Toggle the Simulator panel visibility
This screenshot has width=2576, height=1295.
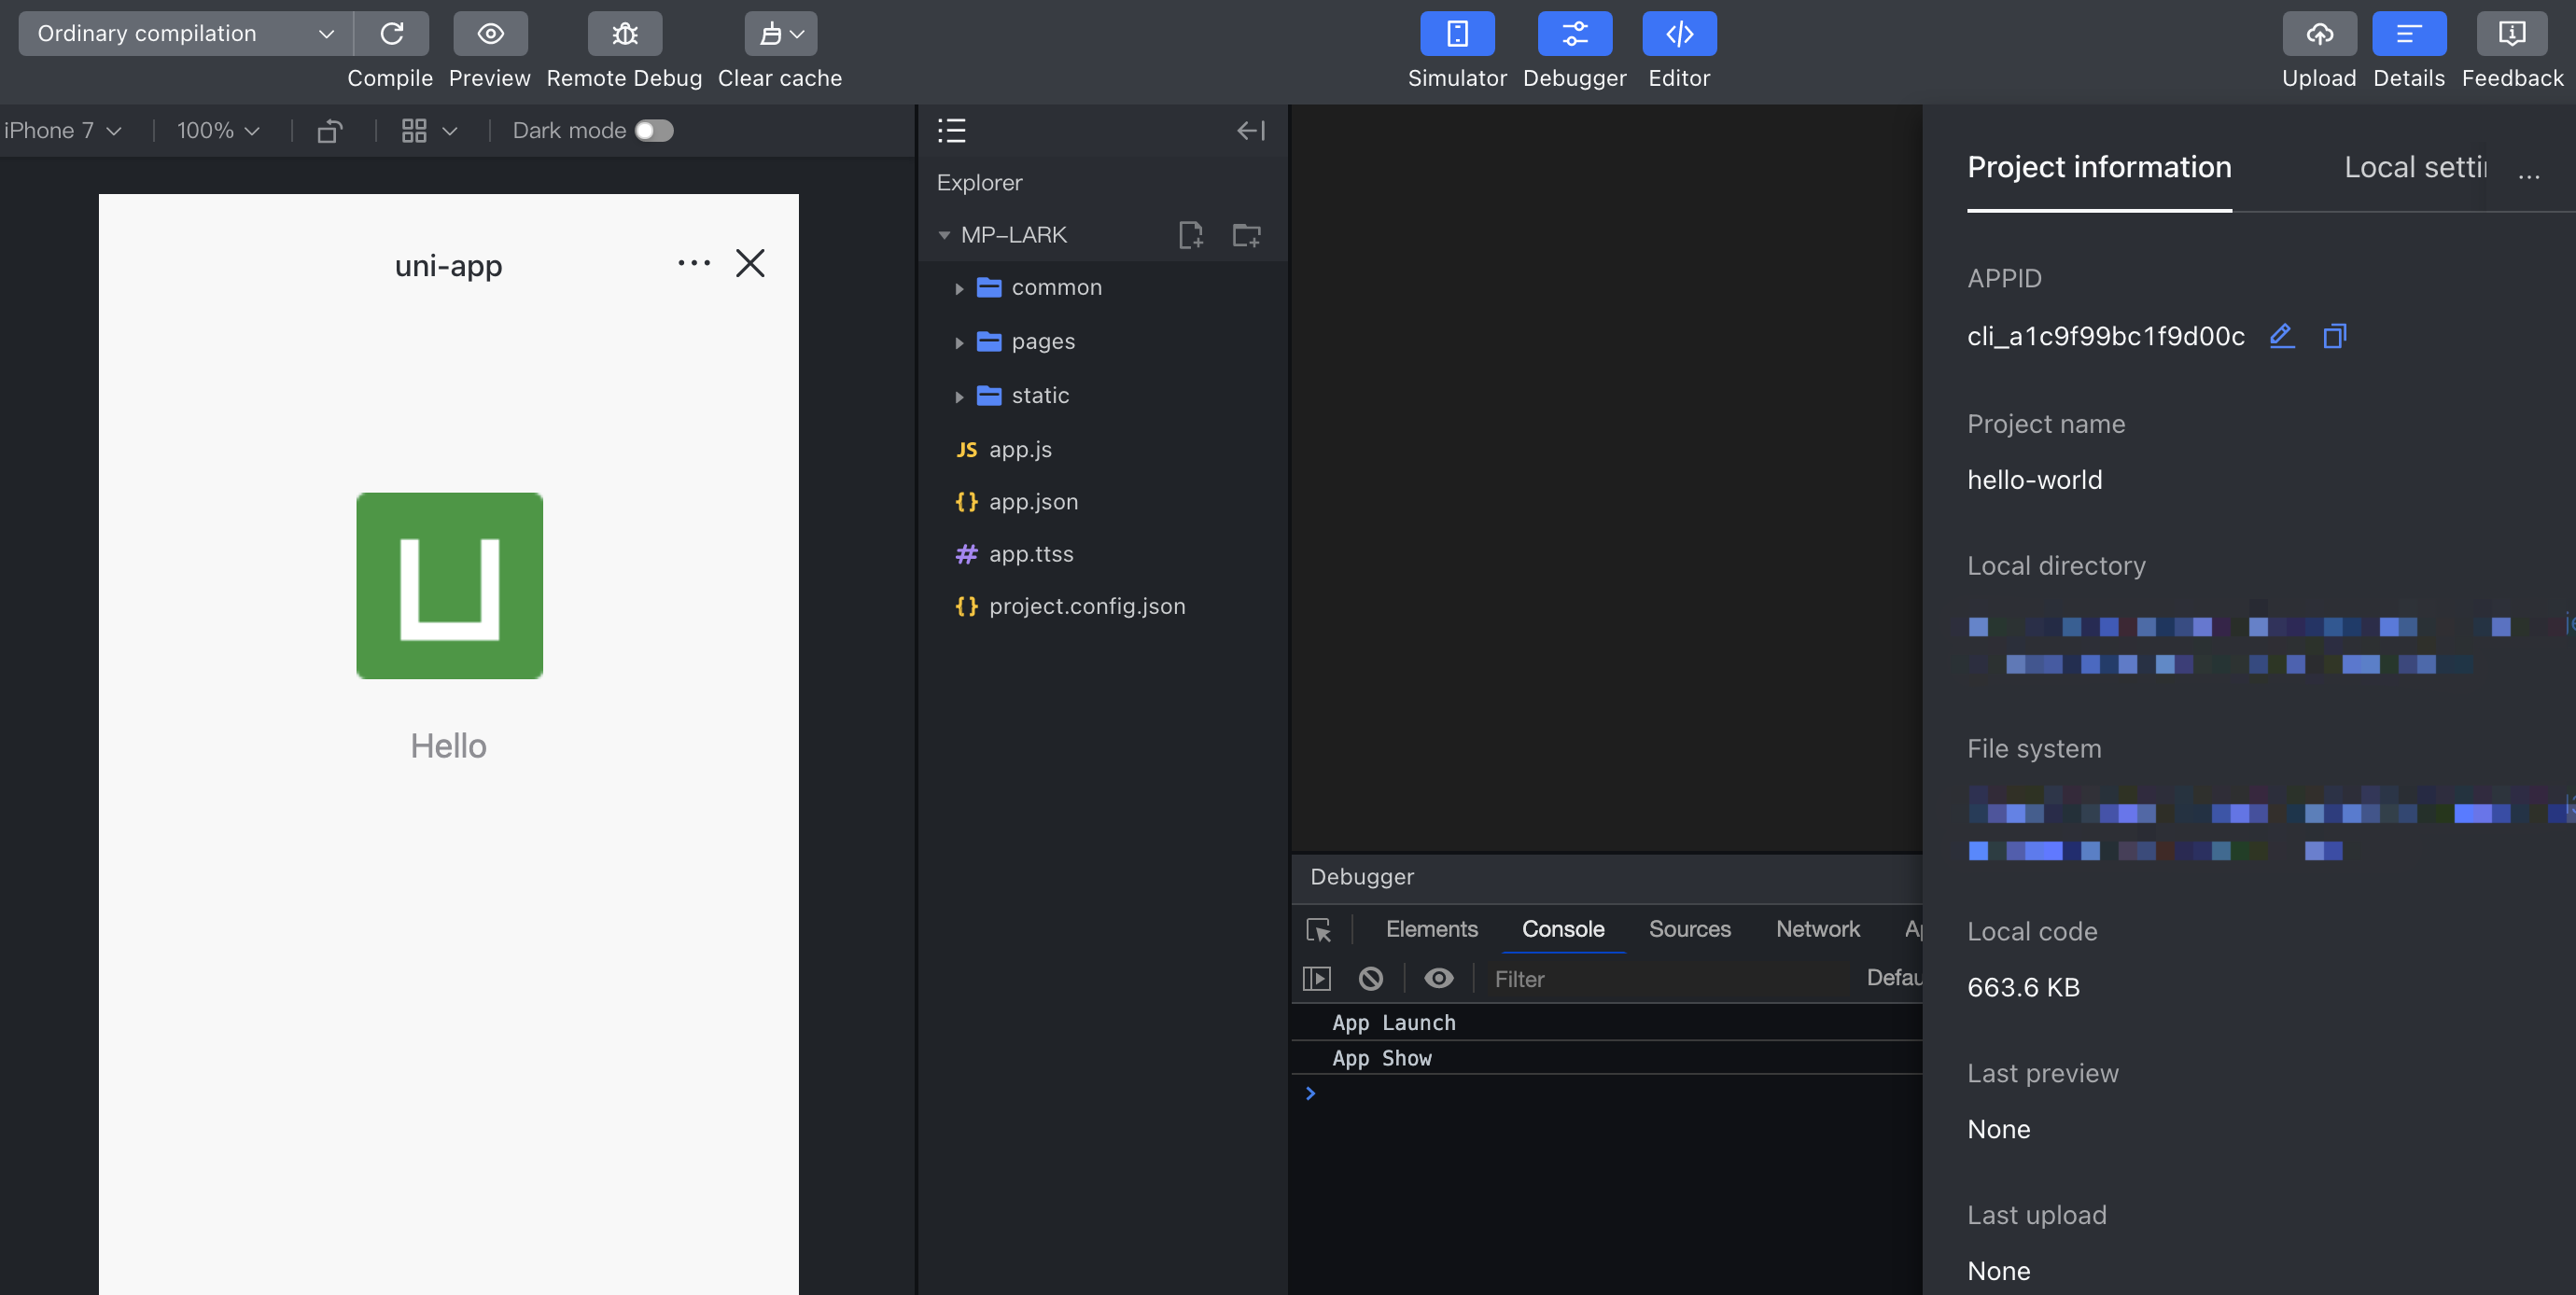[x=1456, y=34]
